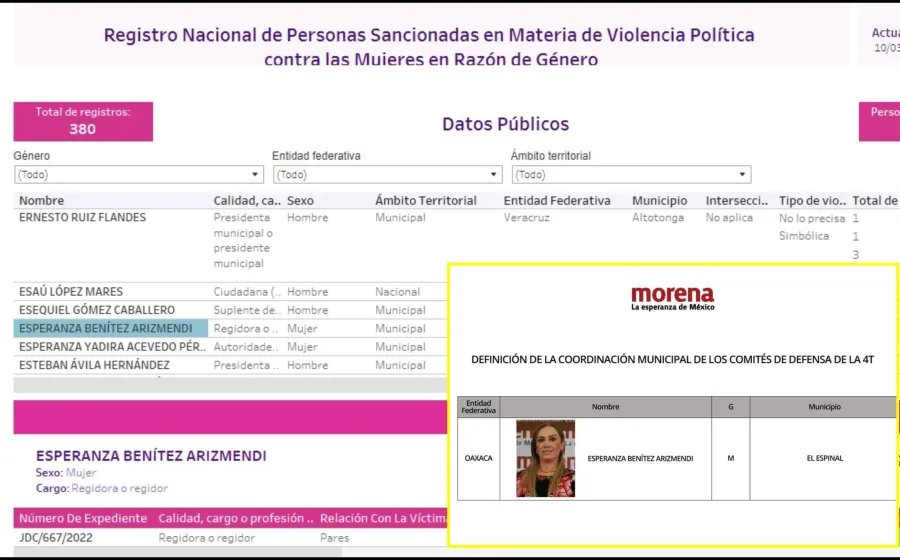Open the Entidad federativa filter dropdown
900x560 pixels.
tap(387, 174)
